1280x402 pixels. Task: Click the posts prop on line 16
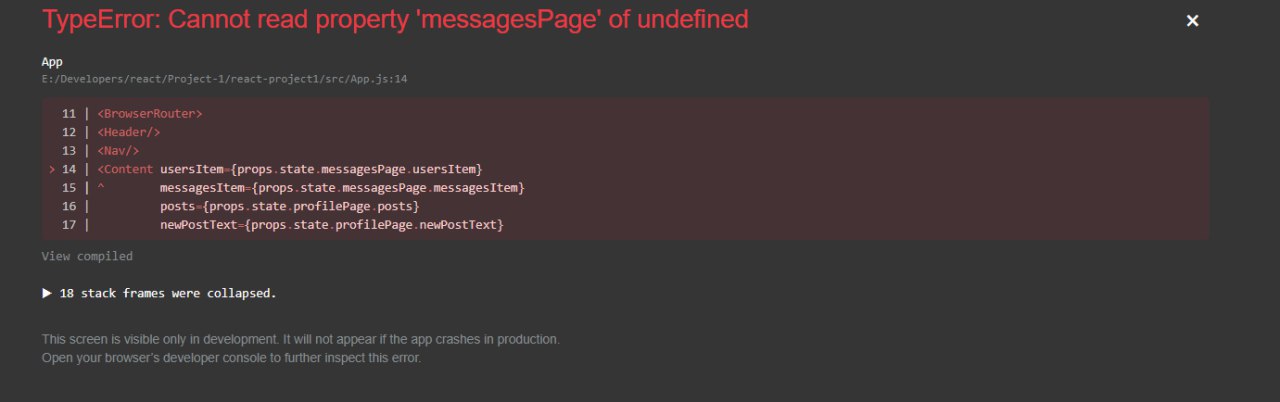(178, 206)
